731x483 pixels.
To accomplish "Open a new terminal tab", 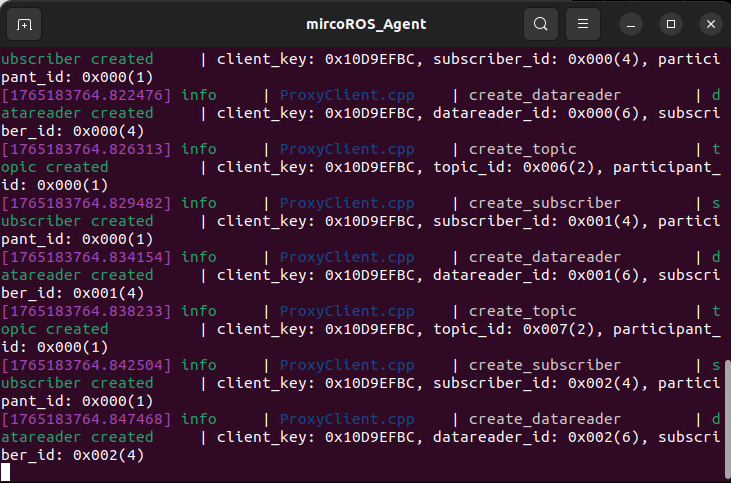I will coord(24,24).
